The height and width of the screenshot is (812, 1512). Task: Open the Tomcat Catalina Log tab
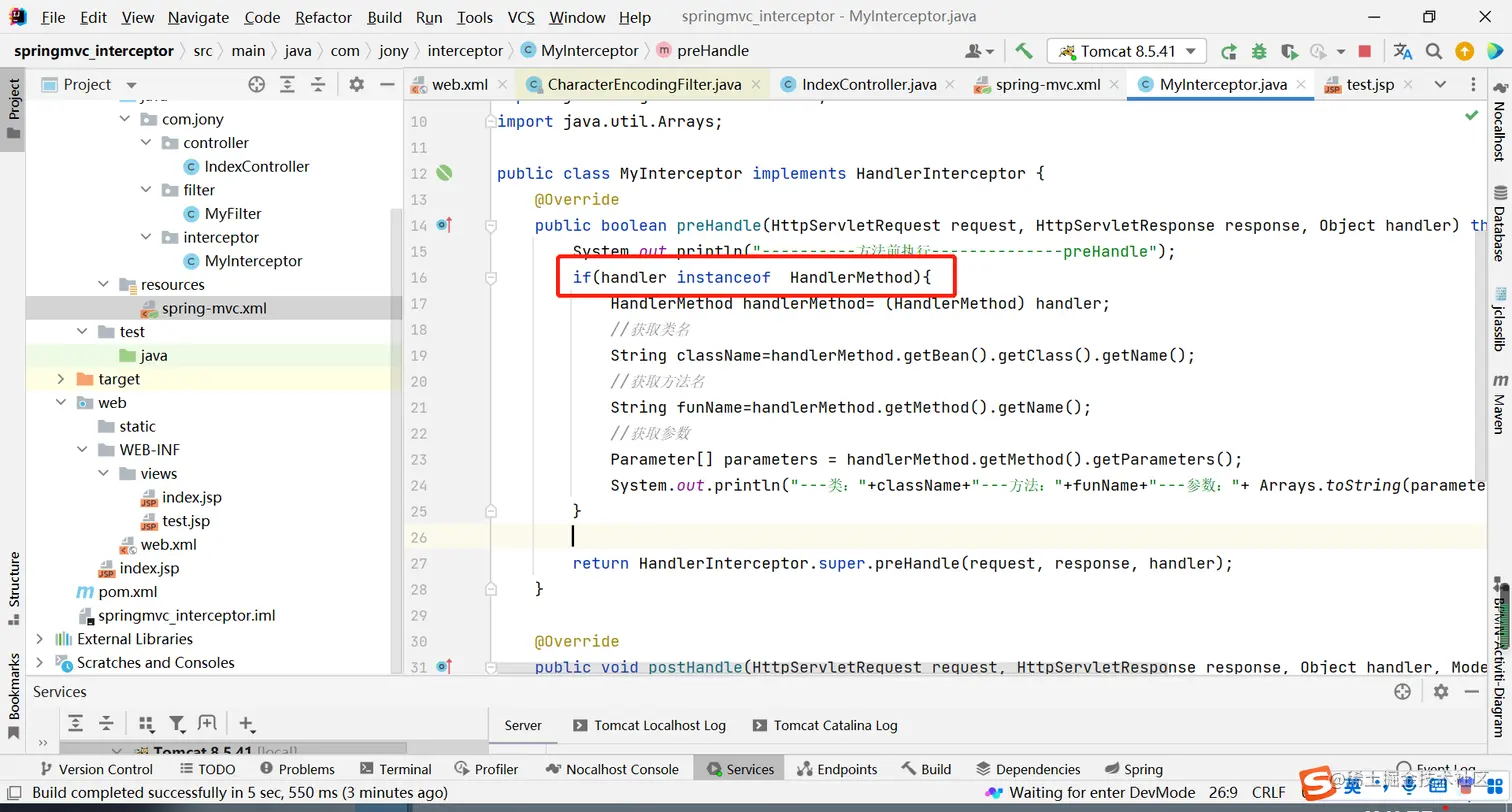point(824,725)
